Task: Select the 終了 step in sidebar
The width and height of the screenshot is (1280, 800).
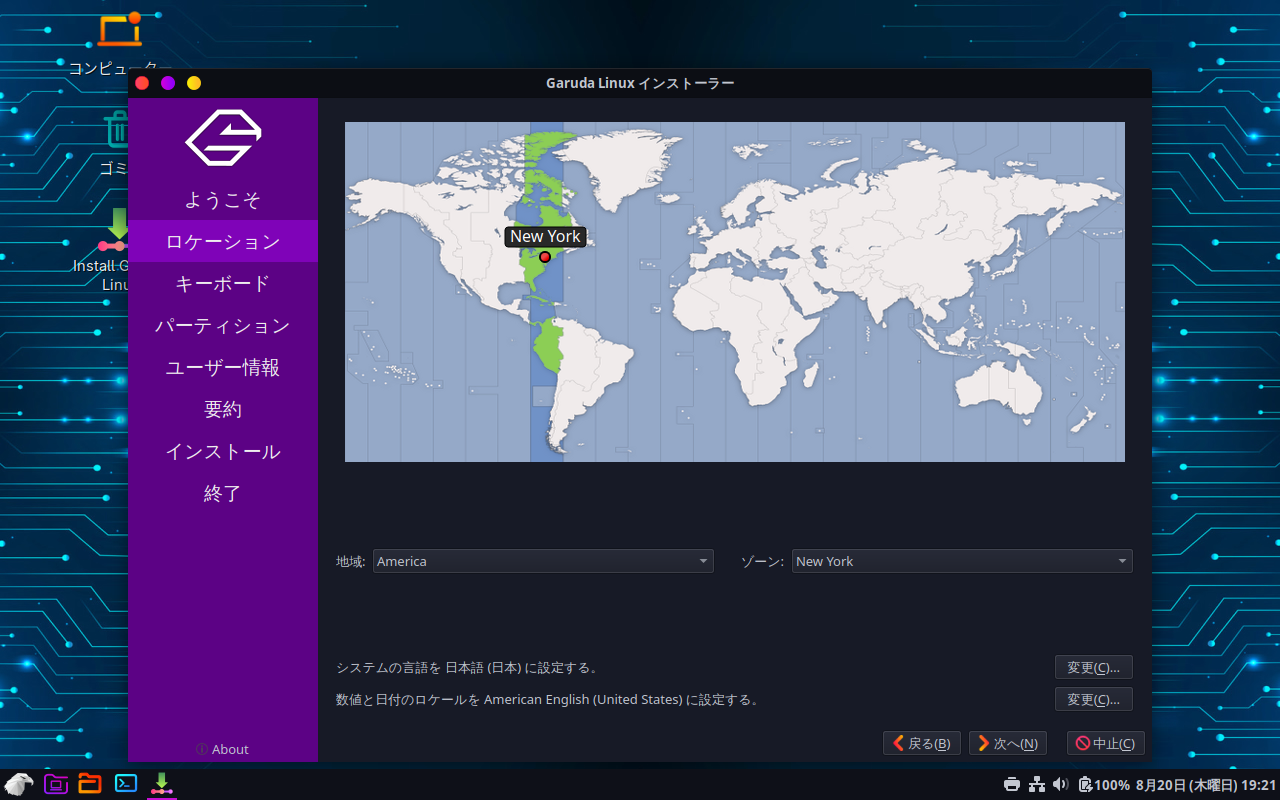Action: [x=223, y=493]
